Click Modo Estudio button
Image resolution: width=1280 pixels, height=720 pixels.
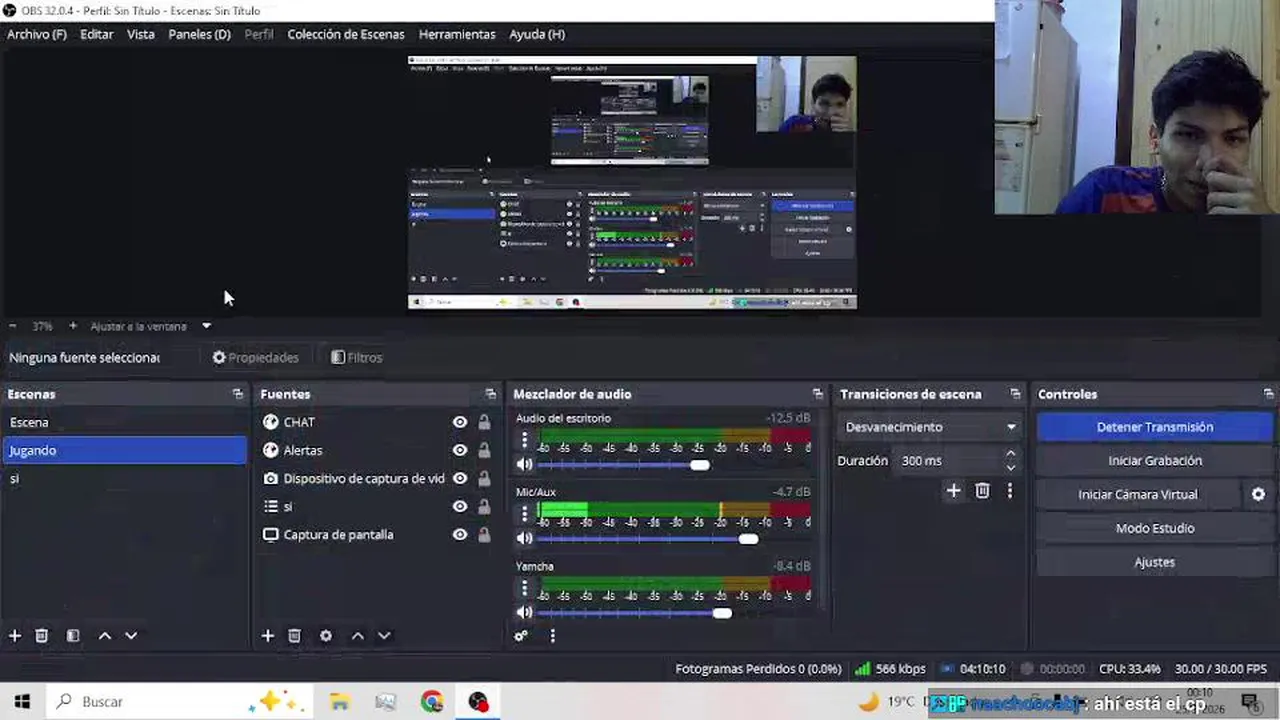(1155, 528)
